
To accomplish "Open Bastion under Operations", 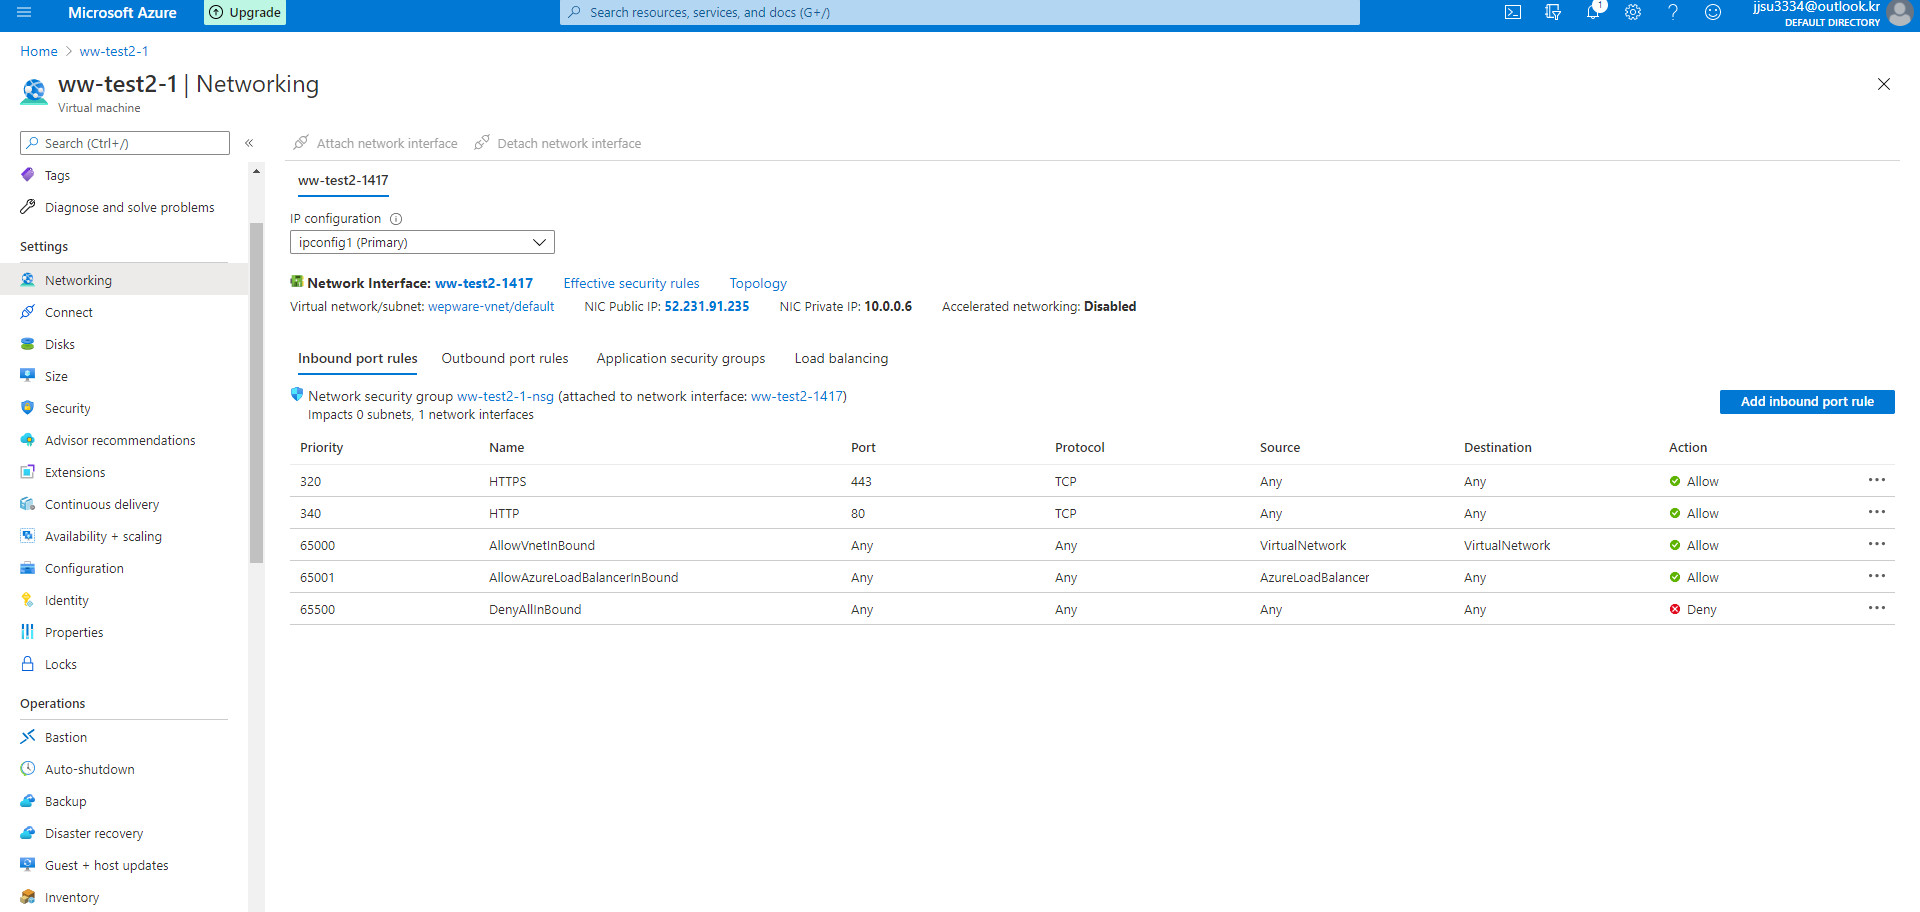I will click(66, 737).
